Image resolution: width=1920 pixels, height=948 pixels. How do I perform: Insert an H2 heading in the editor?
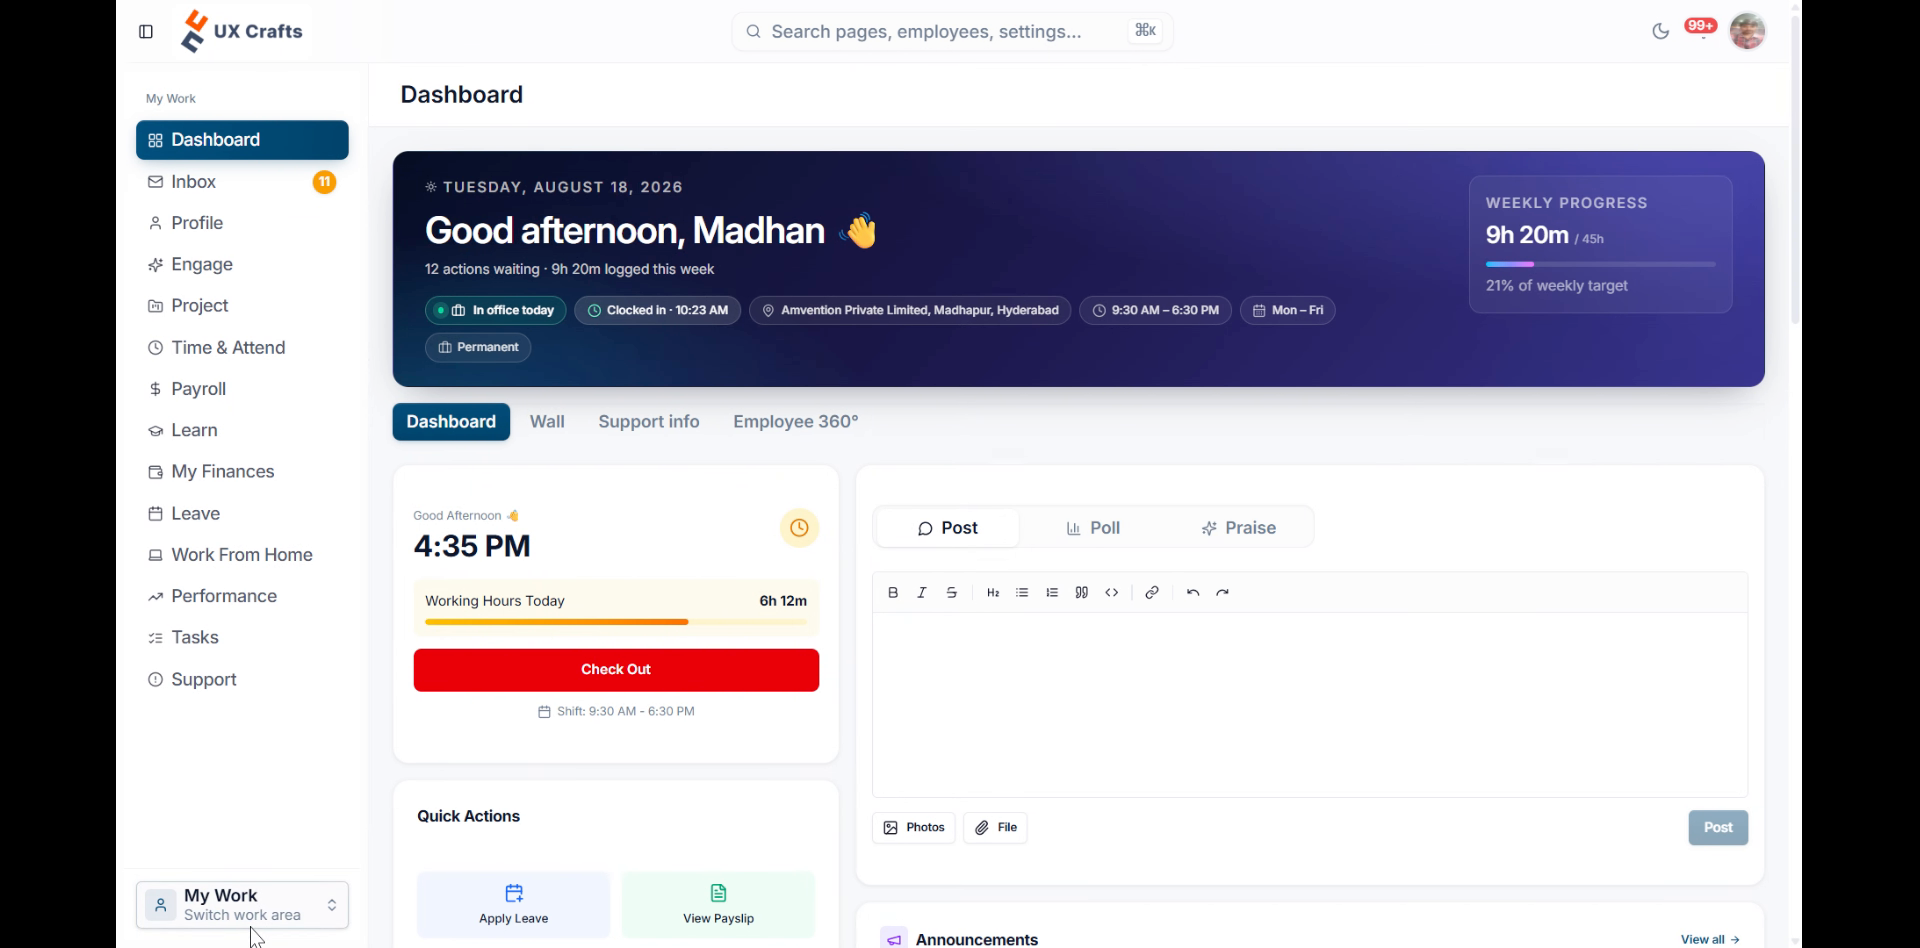pos(993,593)
